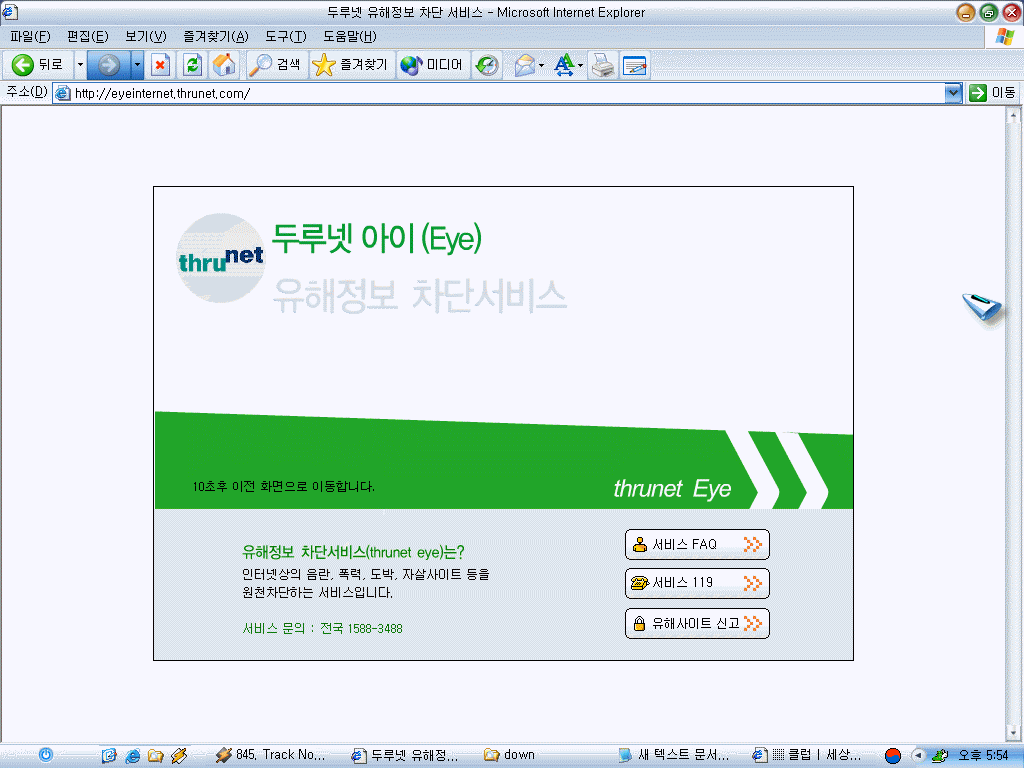The height and width of the screenshot is (768, 1024).
Task: Open the 즐겨찾기(A) menu
Action: click(x=216, y=37)
